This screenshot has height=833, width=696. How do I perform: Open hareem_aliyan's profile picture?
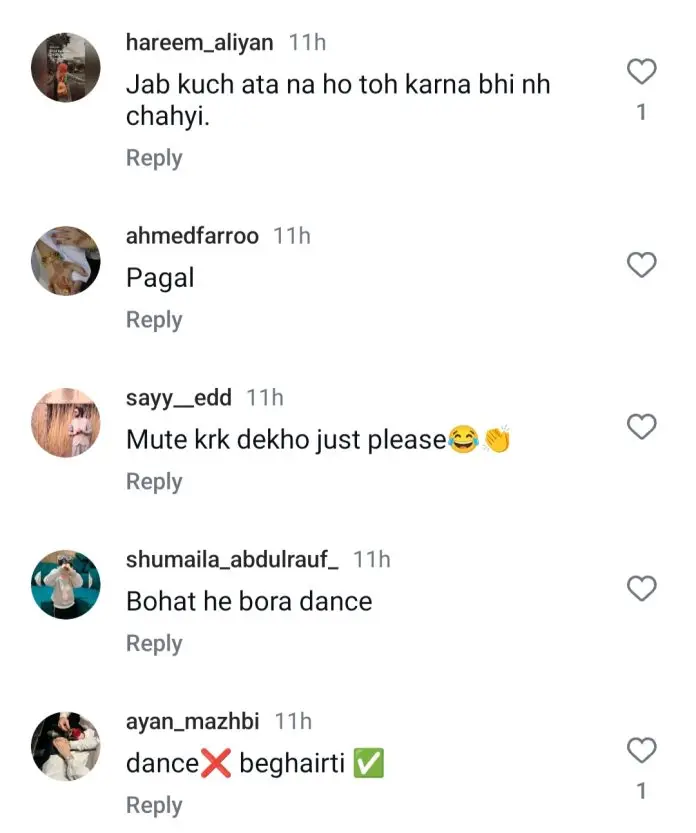pos(66,67)
